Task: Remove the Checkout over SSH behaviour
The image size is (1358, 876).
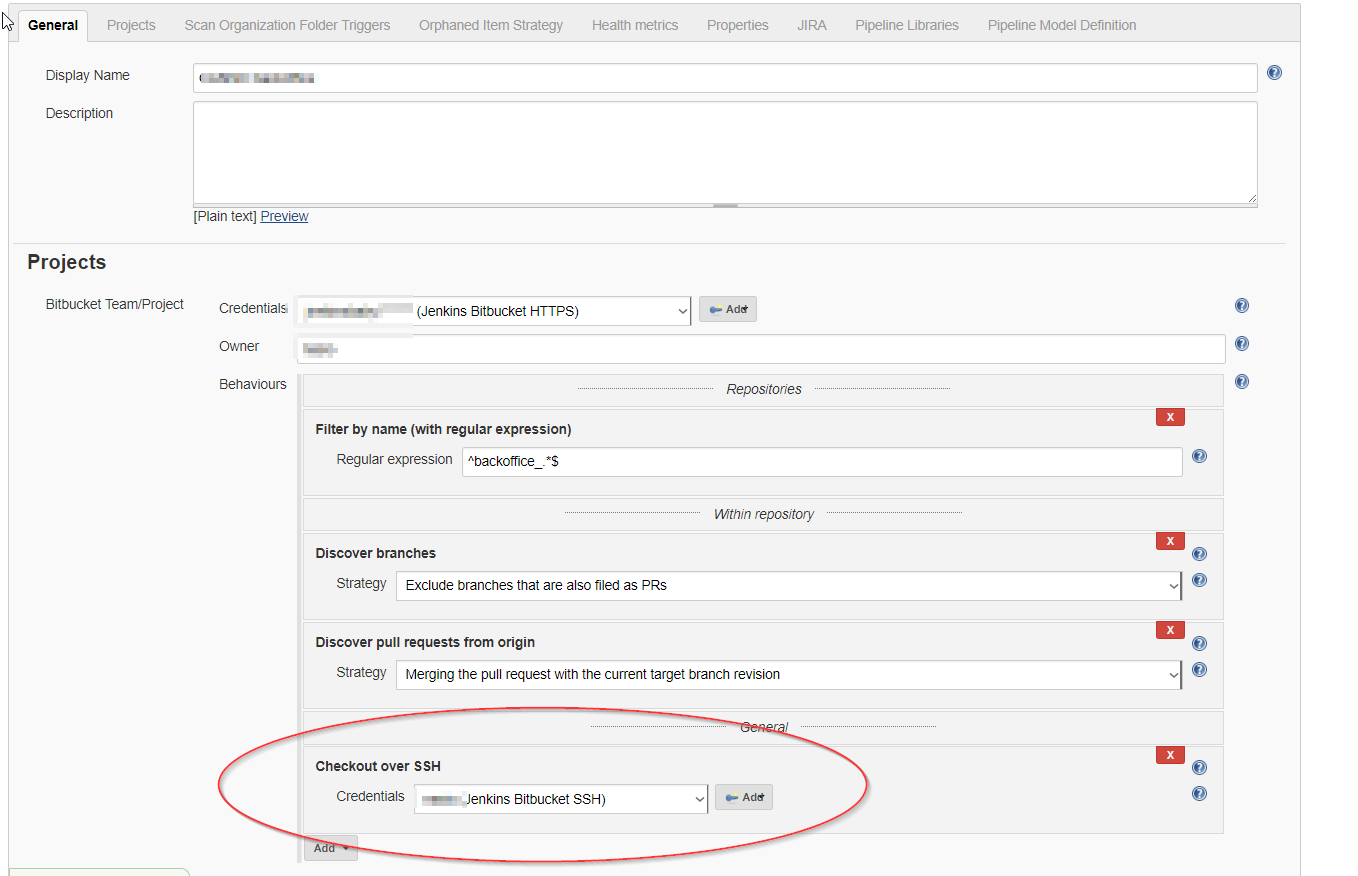Action: coord(1170,755)
